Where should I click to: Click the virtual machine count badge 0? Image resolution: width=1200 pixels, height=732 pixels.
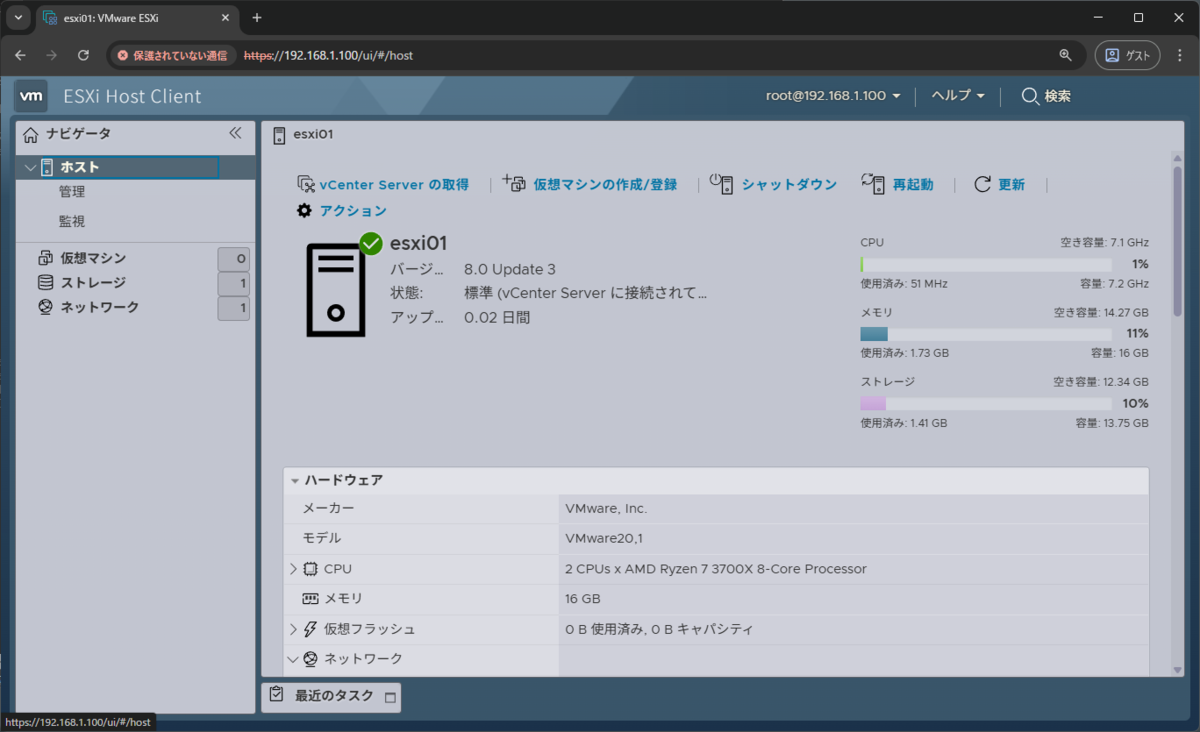(x=234, y=259)
